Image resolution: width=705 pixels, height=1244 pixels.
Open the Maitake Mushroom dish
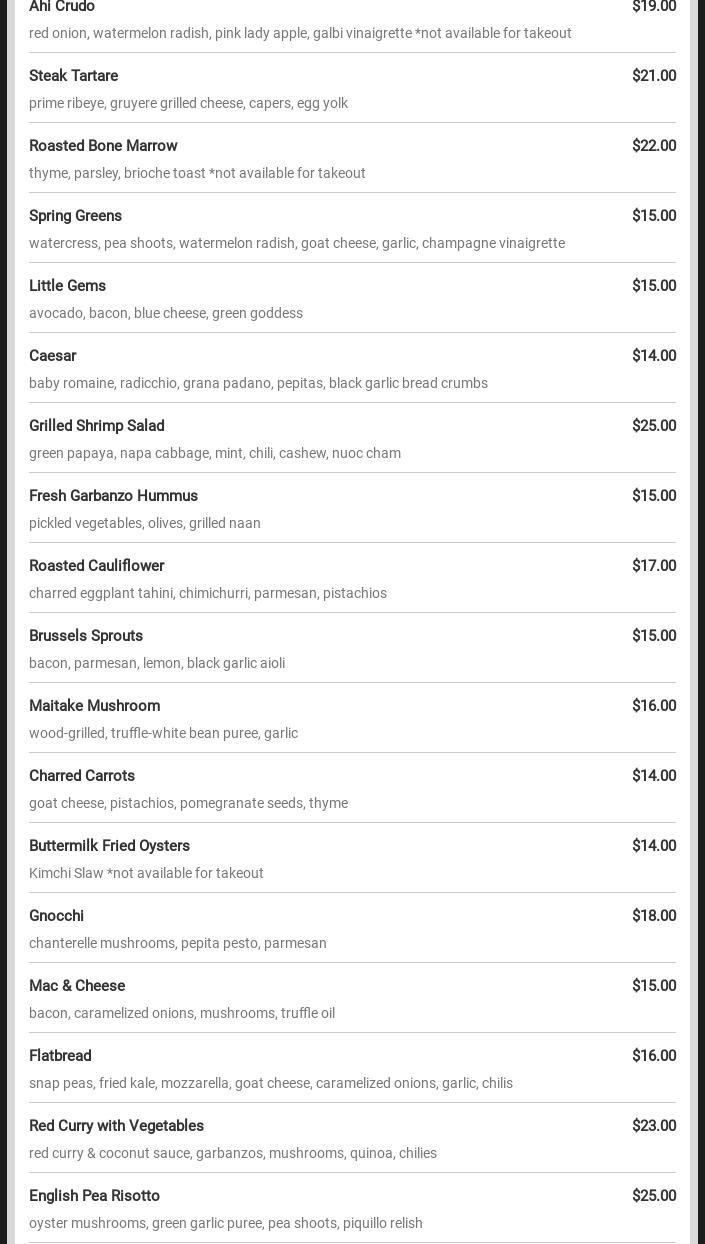point(95,706)
